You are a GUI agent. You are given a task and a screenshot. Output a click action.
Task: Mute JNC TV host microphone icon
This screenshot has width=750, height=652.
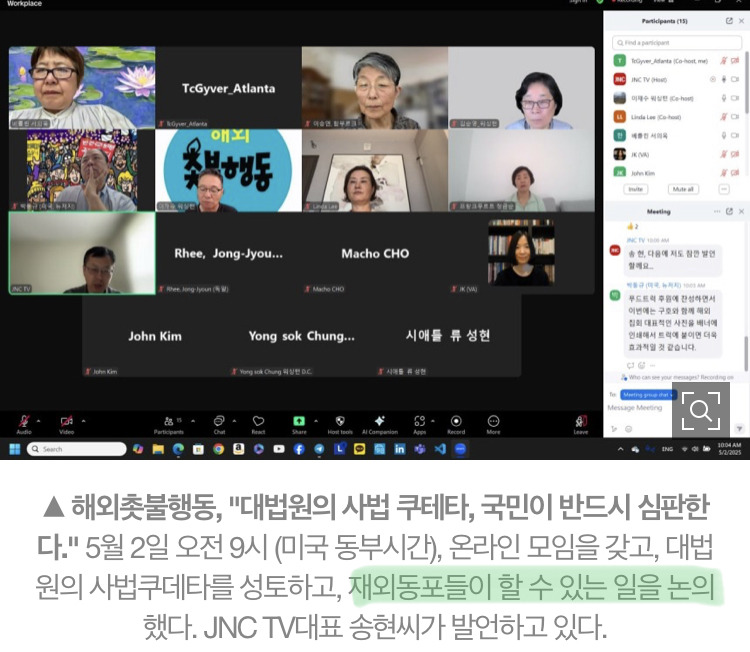[724, 79]
